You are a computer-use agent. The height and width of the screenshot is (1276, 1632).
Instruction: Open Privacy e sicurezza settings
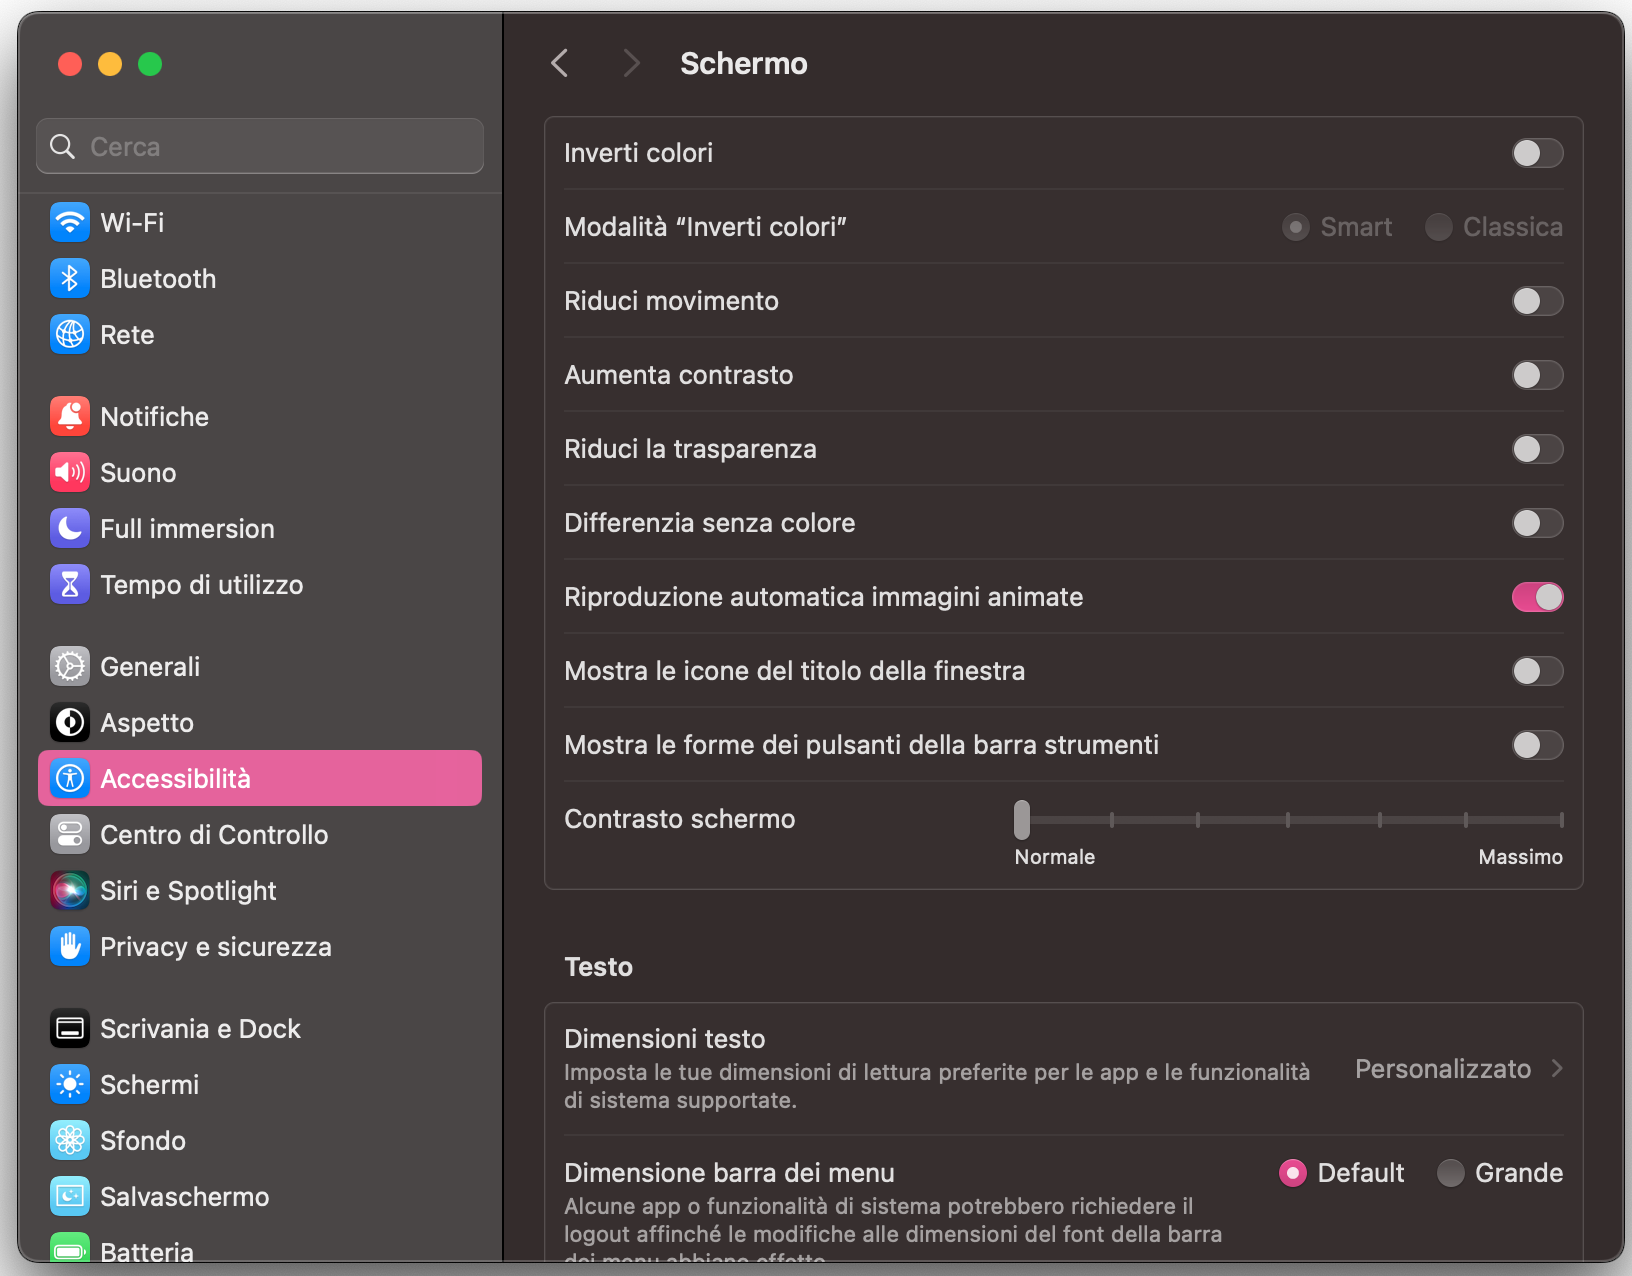[x=69, y=946]
